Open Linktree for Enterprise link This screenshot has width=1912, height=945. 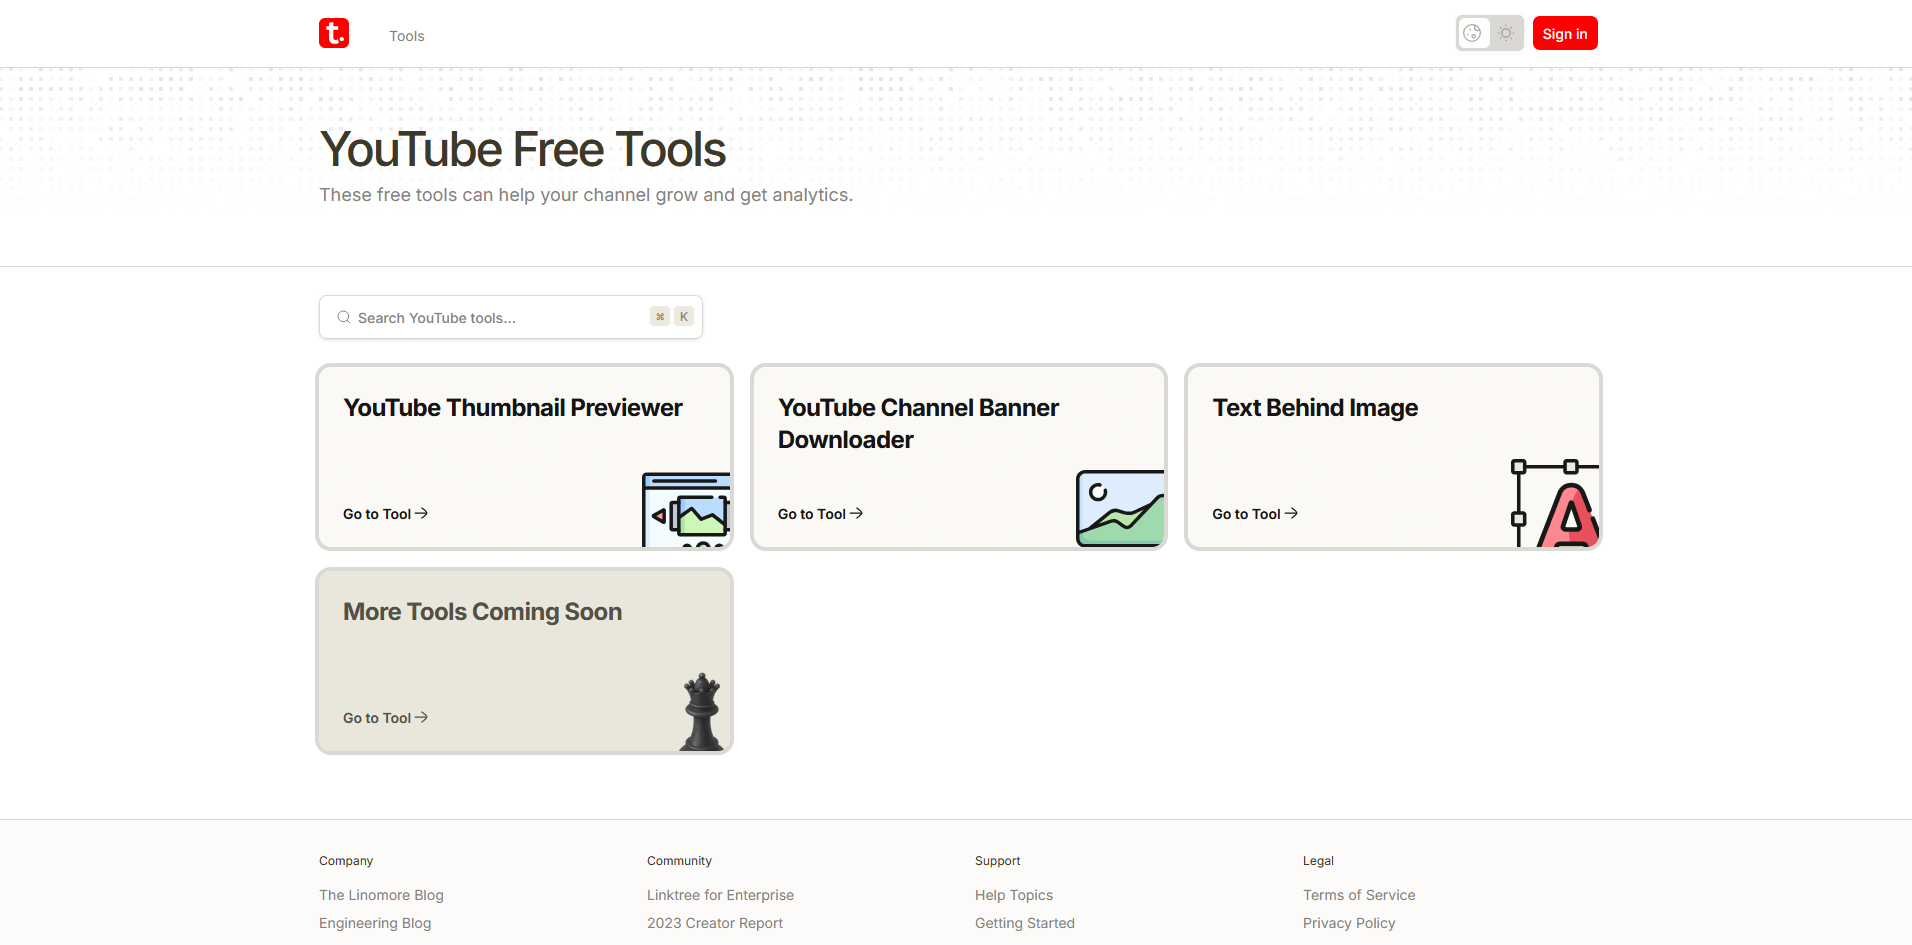(720, 895)
